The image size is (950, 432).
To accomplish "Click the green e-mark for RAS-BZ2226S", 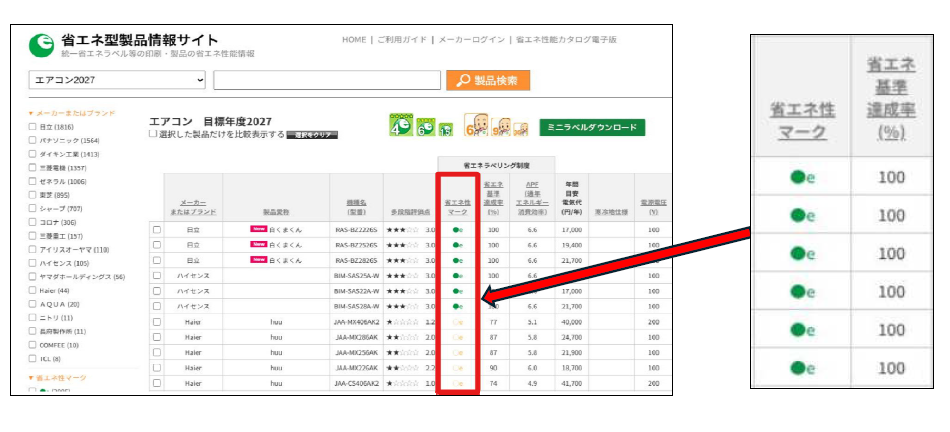I will [x=458, y=230].
